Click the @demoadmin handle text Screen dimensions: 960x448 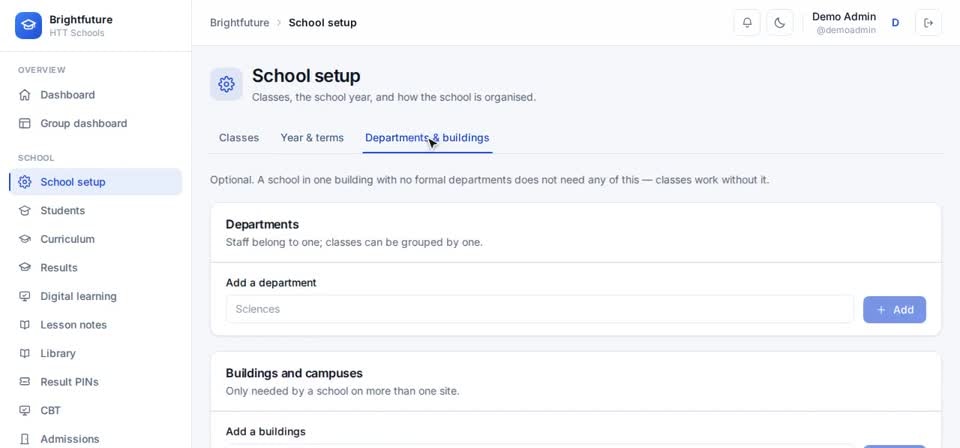(846, 30)
